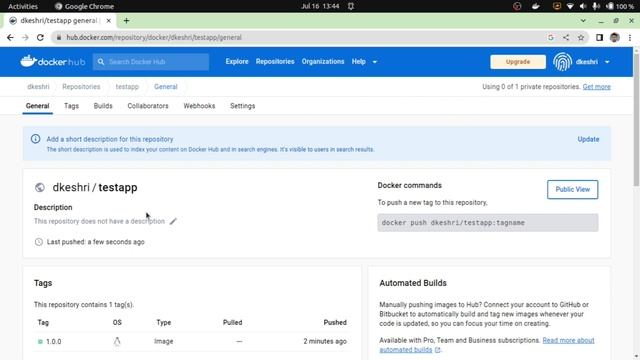Click the page vertical scrollbar

[636, 120]
